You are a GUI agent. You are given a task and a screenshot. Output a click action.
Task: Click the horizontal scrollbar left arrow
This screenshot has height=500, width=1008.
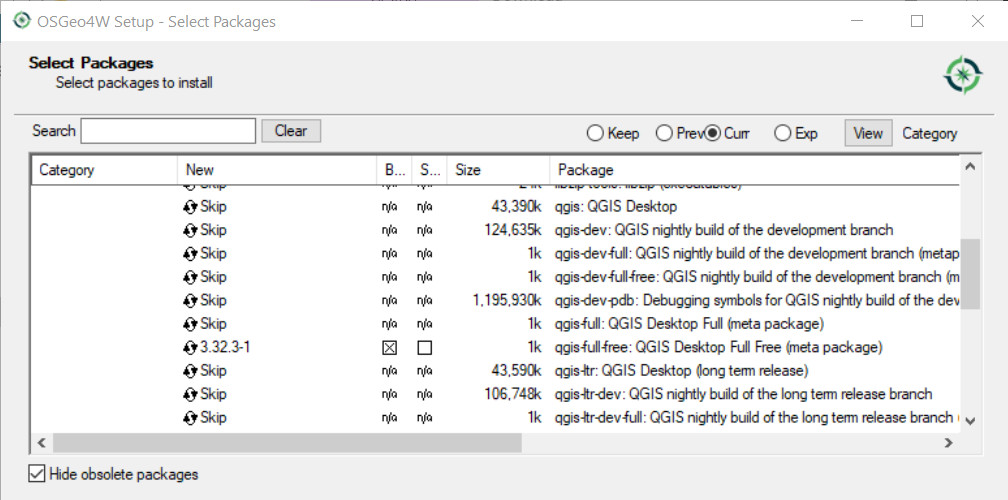point(42,442)
